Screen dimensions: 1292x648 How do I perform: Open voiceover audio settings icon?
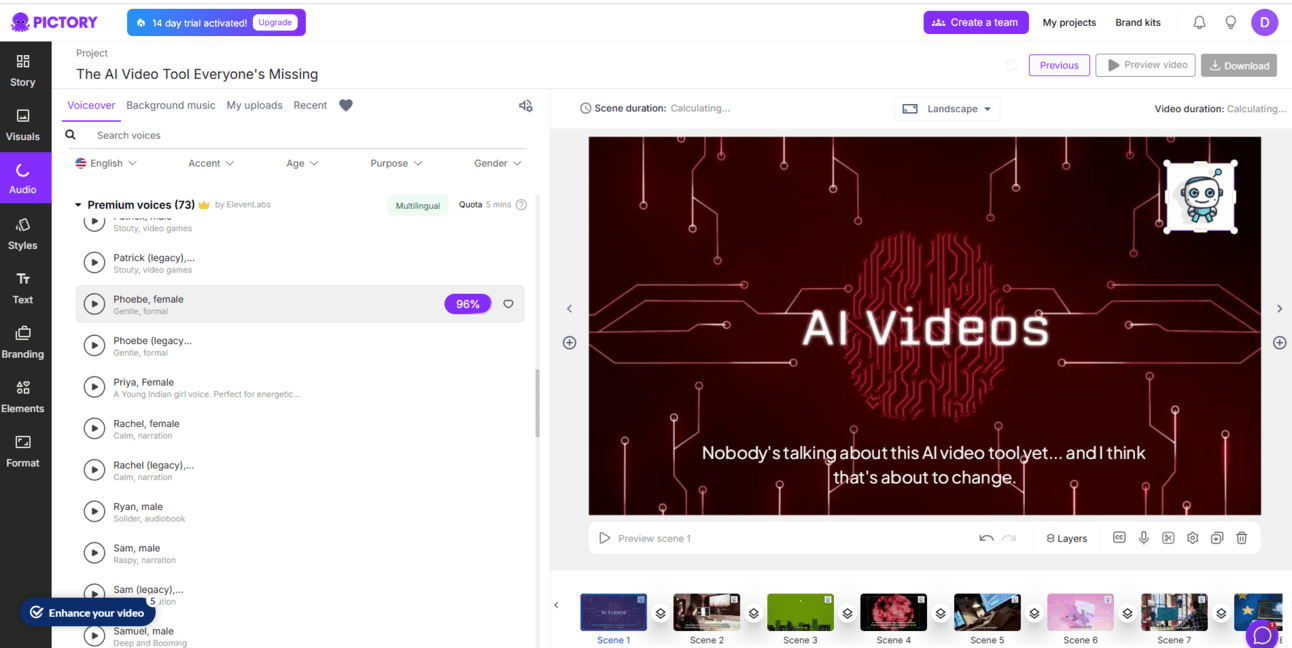(x=526, y=106)
